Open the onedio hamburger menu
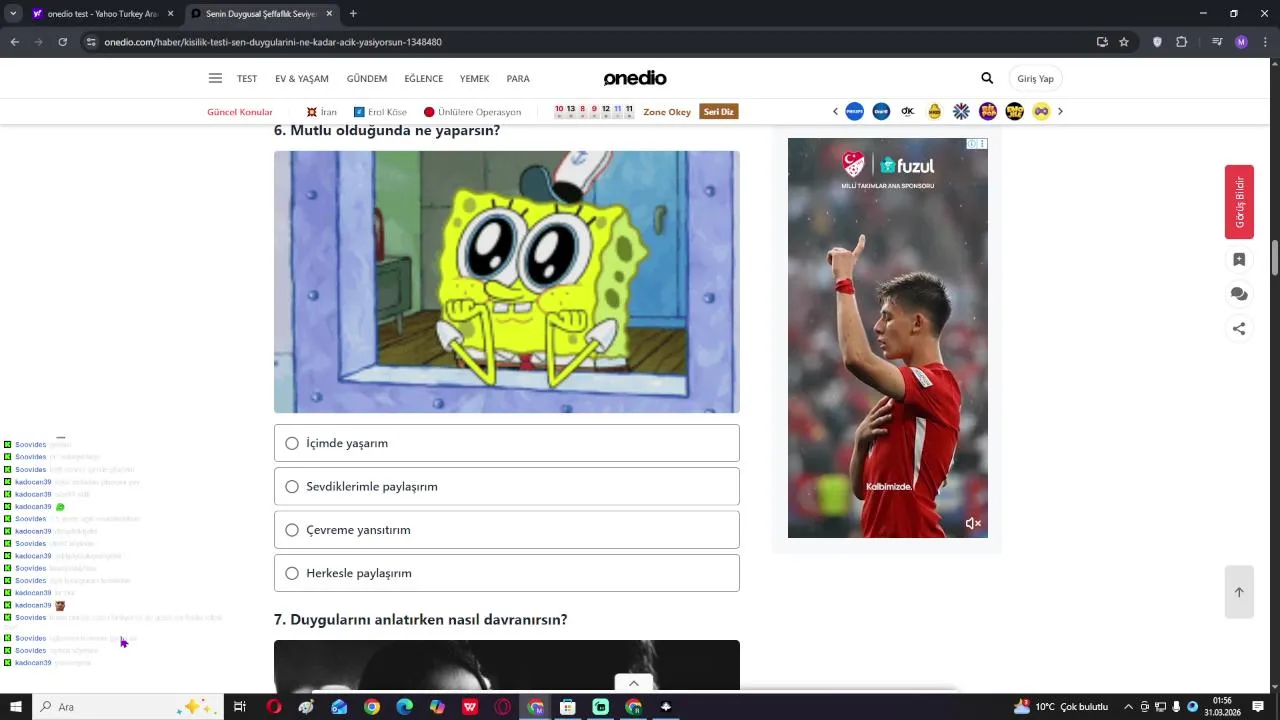Screen dimensions: 1280x720 (x=215, y=78)
